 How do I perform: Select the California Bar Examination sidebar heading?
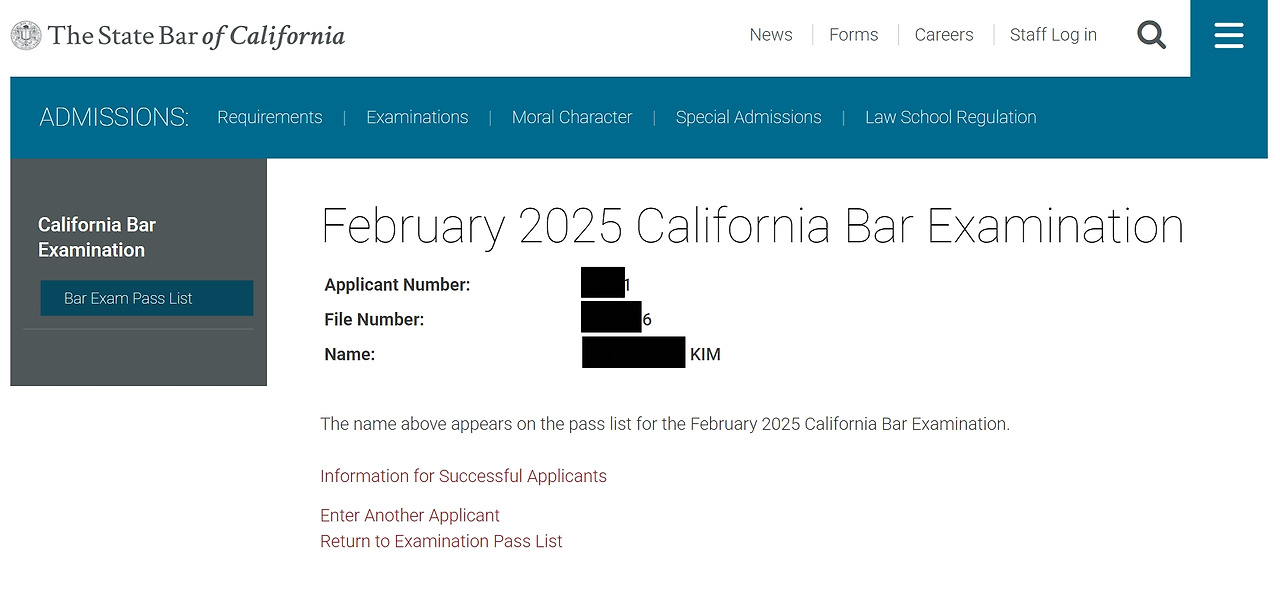coord(97,237)
